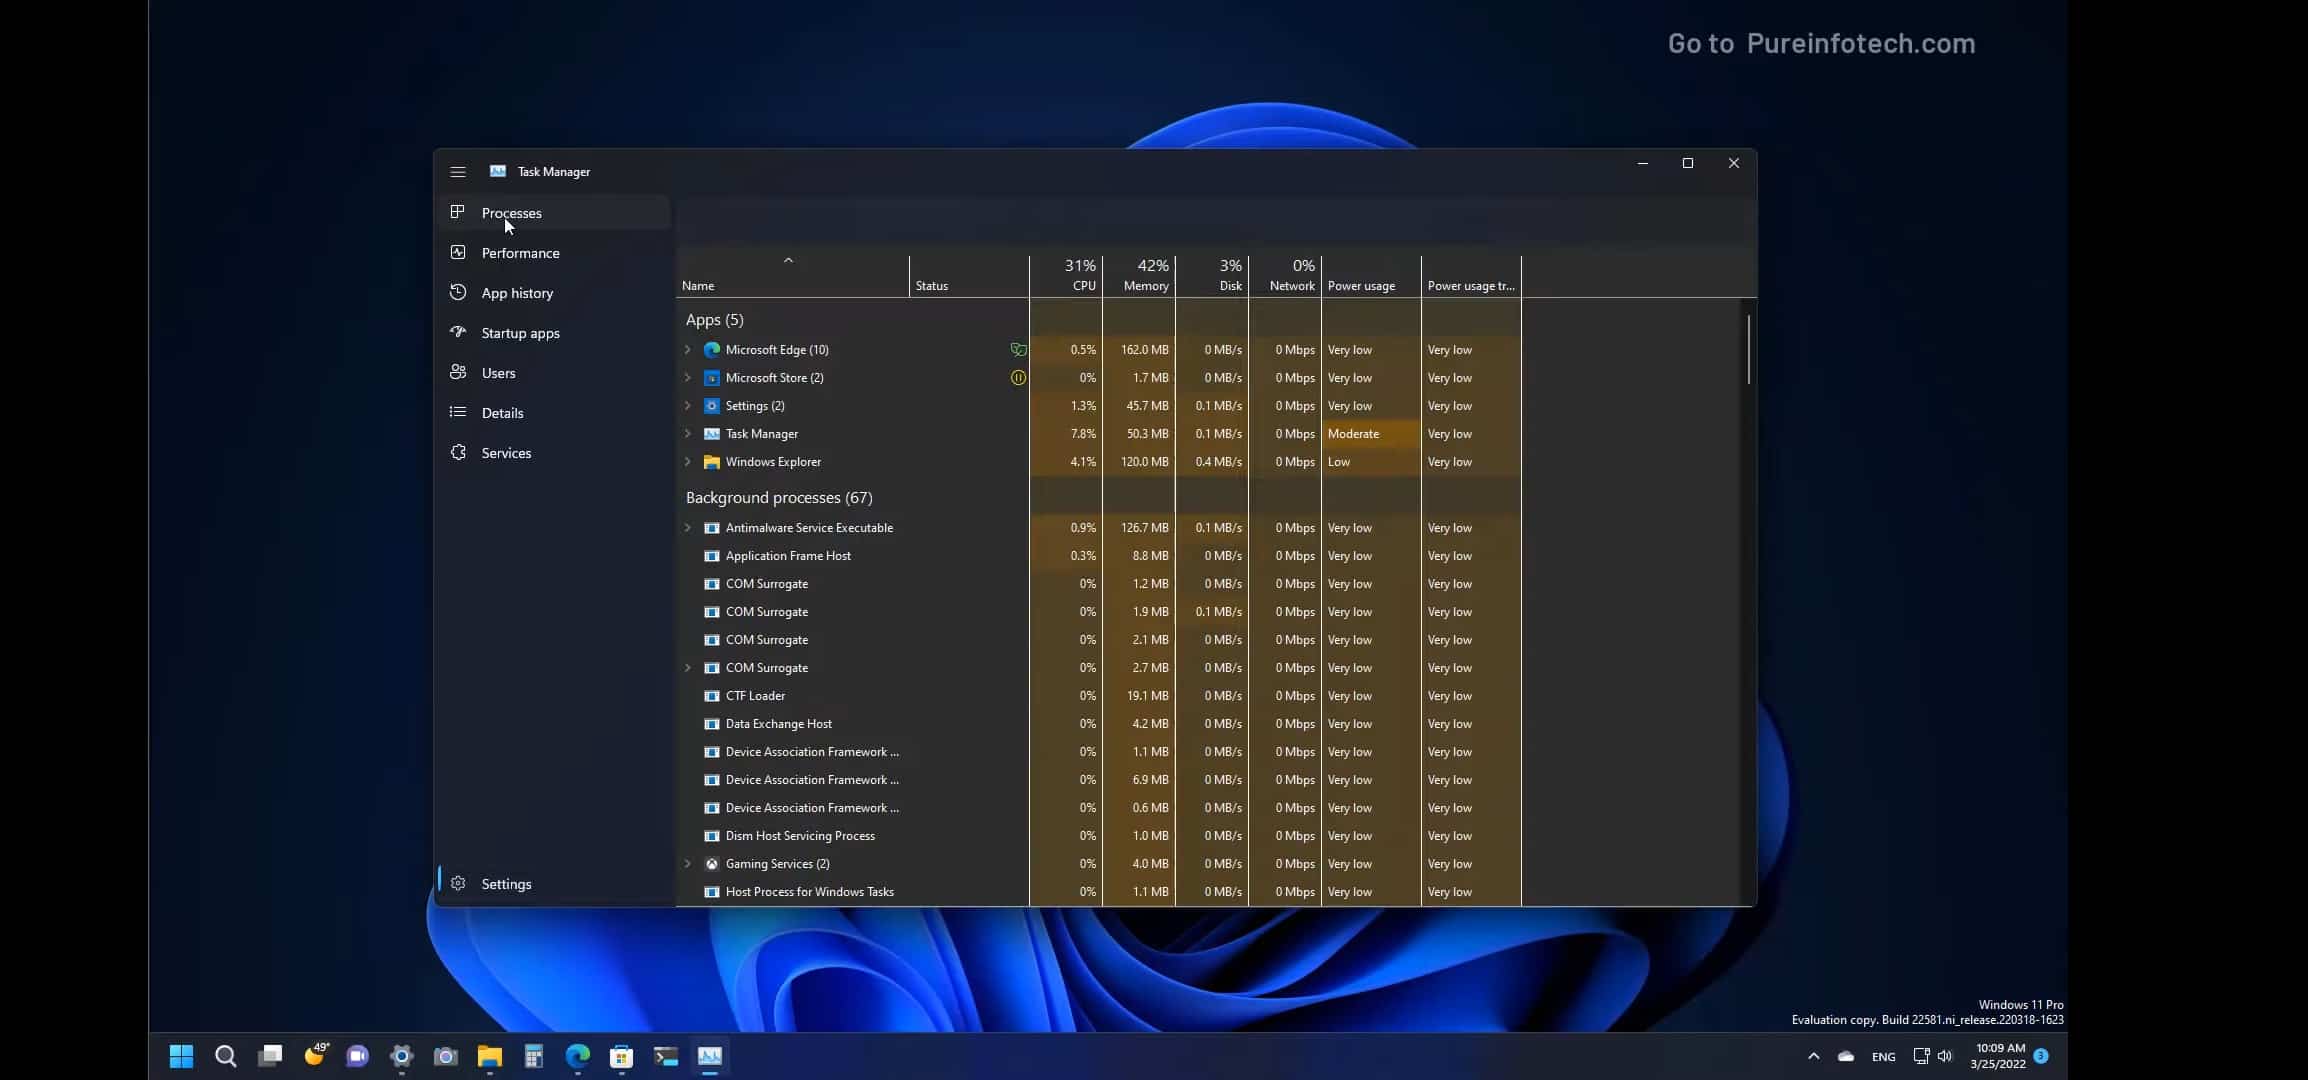Expand the Settings (2) process group
2308x1080 pixels.
[x=688, y=406]
